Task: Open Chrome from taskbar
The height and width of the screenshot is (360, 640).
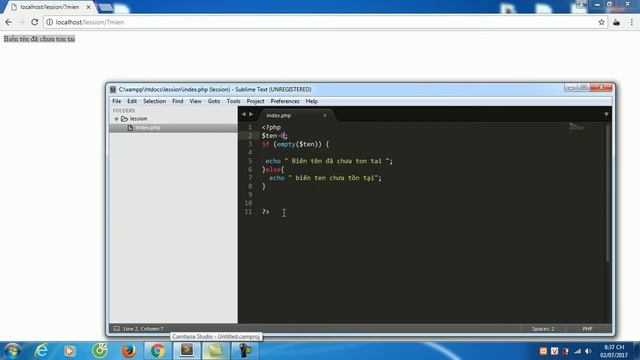Action: click(x=158, y=351)
